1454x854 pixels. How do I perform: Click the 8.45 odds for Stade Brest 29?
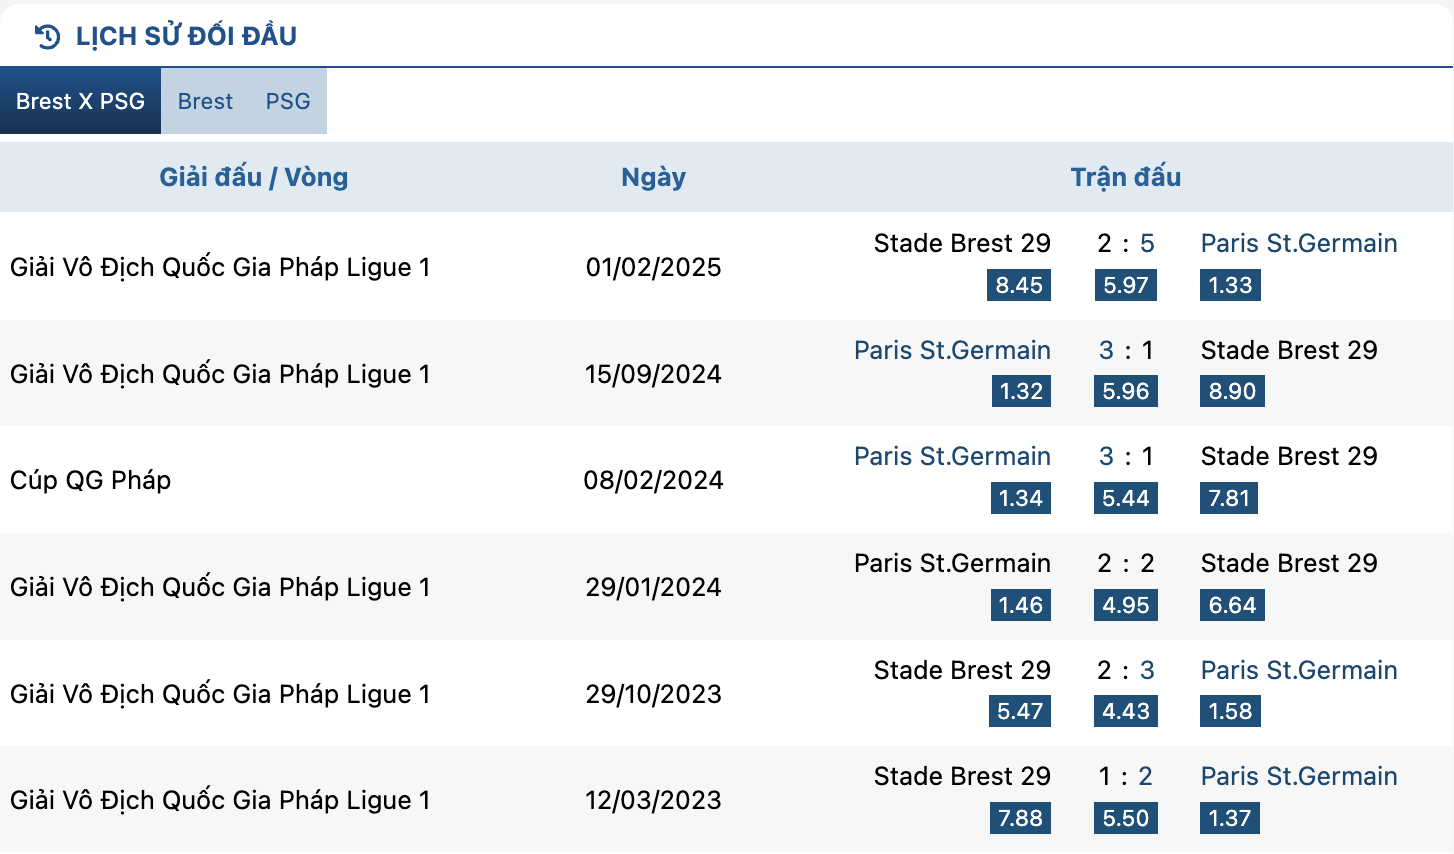1019,285
